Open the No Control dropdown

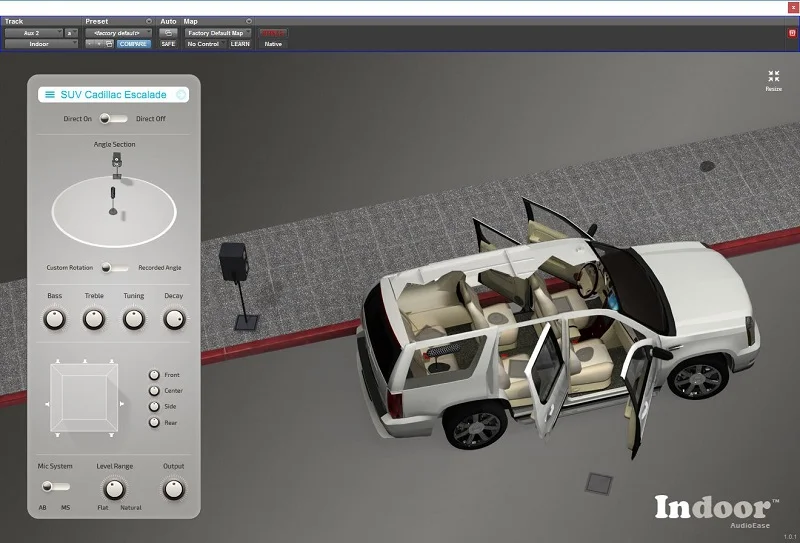(205, 44)
